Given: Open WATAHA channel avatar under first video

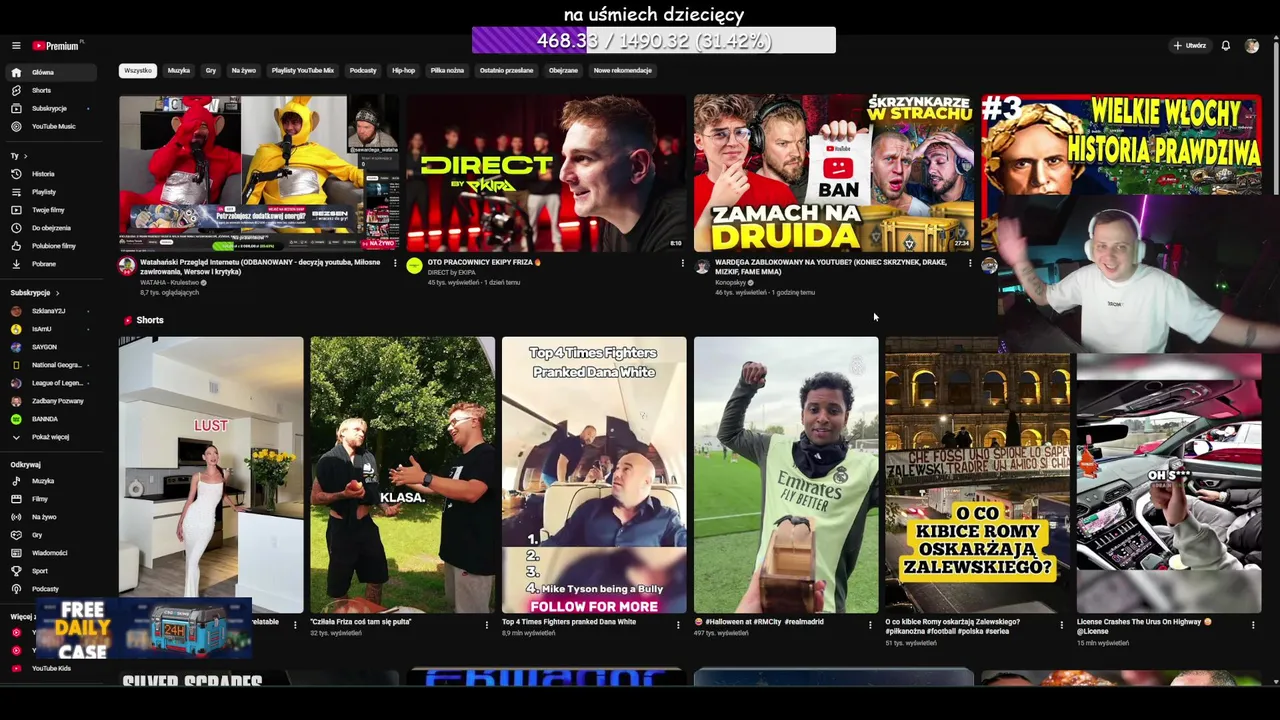Looking at the screenshot, I should pyautogui.click(x=127, y=265).
